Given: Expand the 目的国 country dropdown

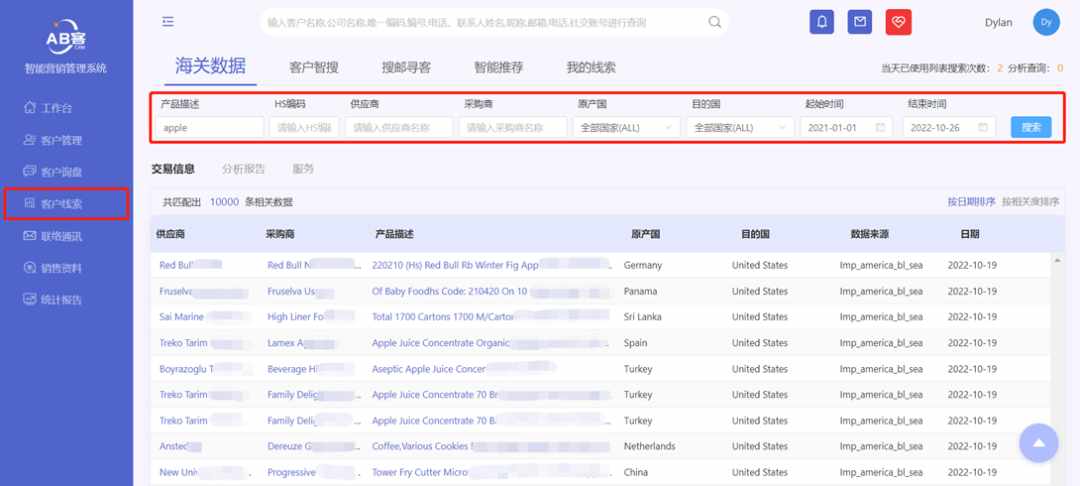Looking at the screenshot, I should (x=740, y=127).
